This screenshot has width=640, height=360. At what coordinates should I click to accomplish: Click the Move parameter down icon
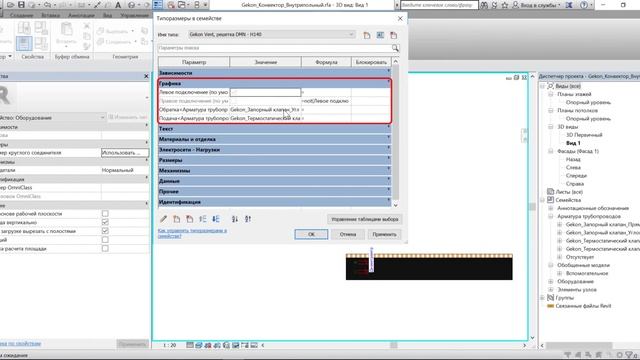(216, 219)
